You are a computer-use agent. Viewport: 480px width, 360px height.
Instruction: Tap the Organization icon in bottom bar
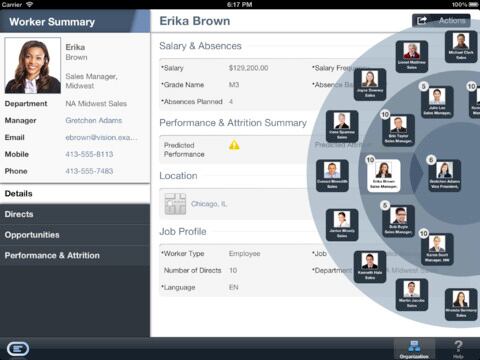click(x=414, y=349)
